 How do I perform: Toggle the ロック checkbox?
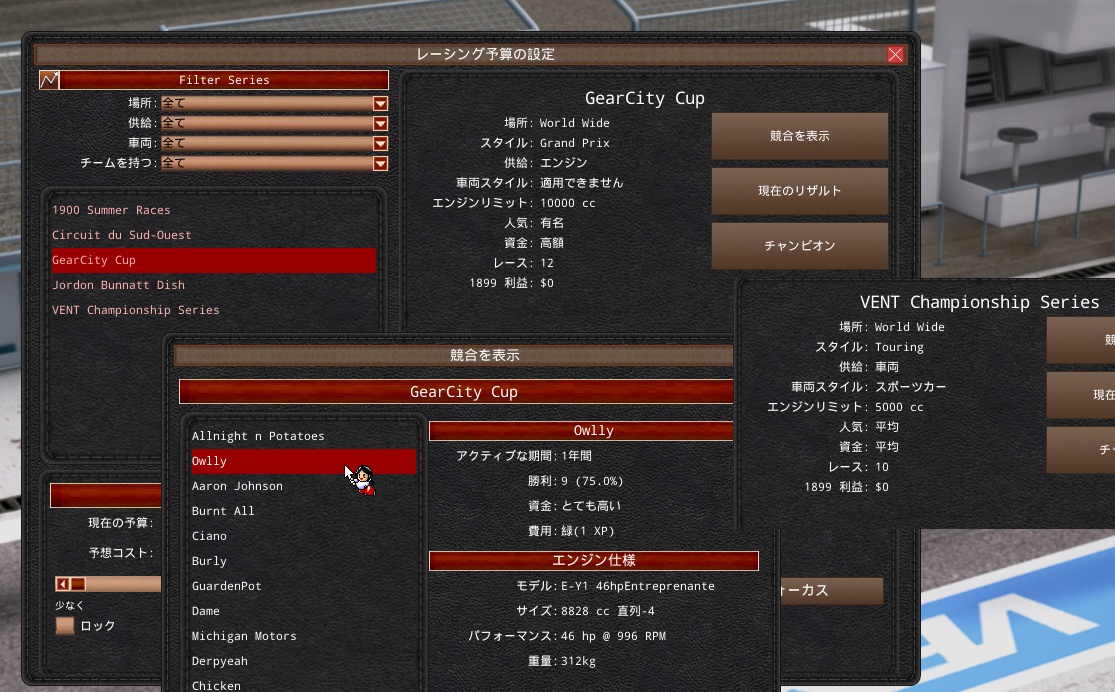(x=65, y=626)
